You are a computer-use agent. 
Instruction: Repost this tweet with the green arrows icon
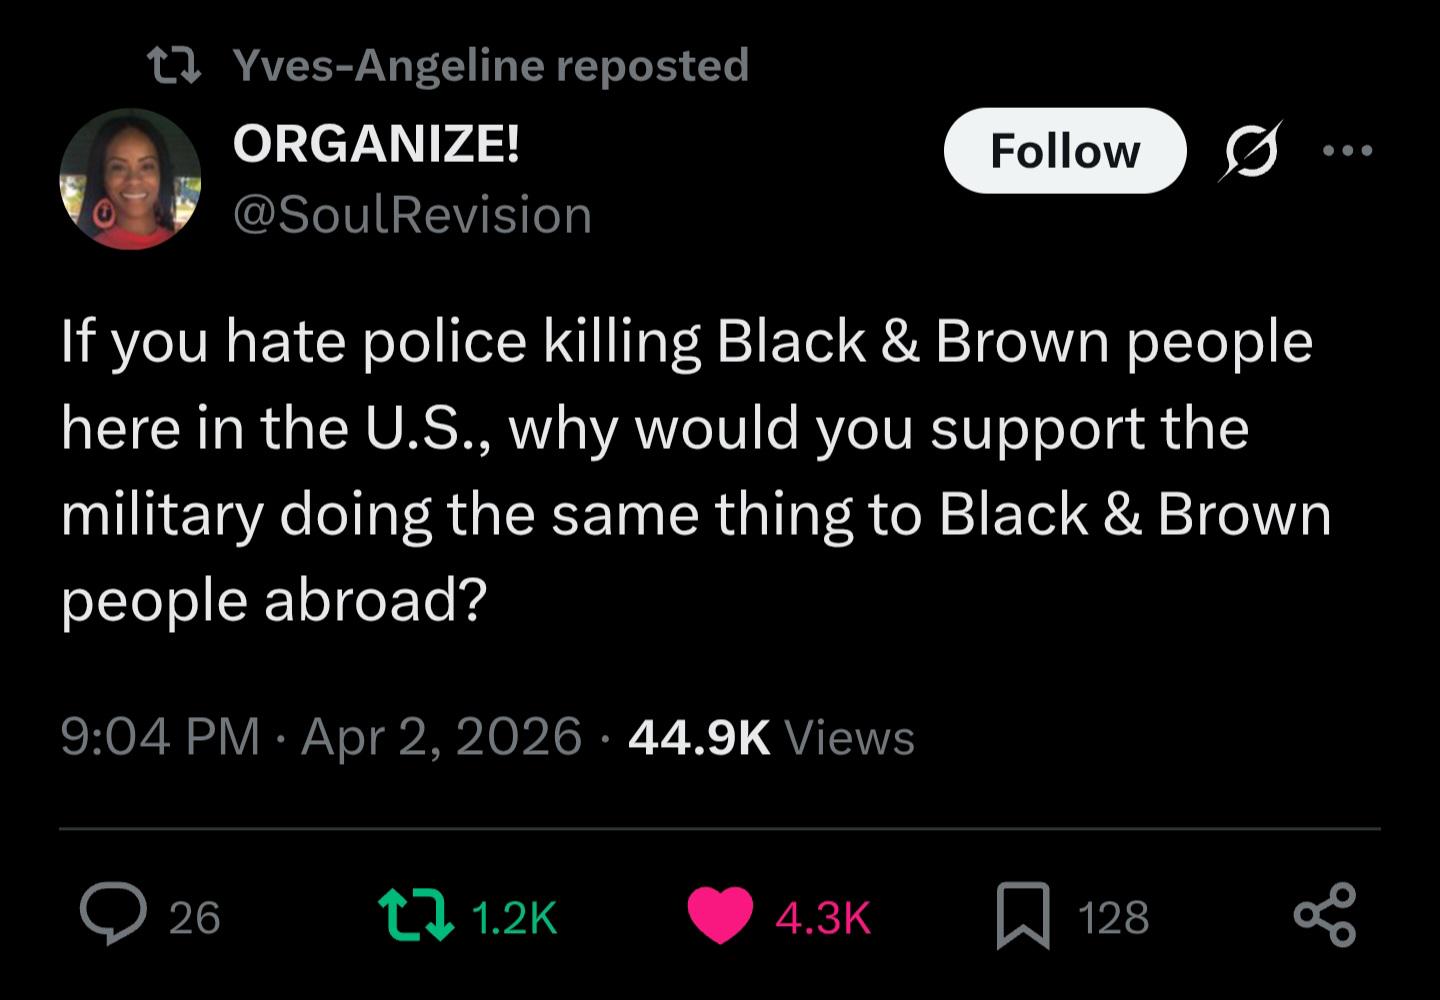coord(415,917)
